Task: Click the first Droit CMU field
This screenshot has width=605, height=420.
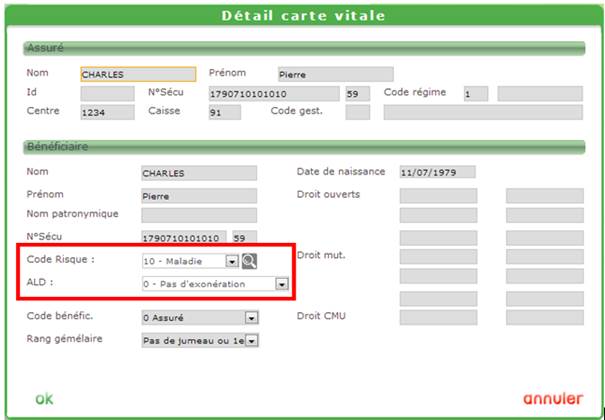Action: point(438,317)
